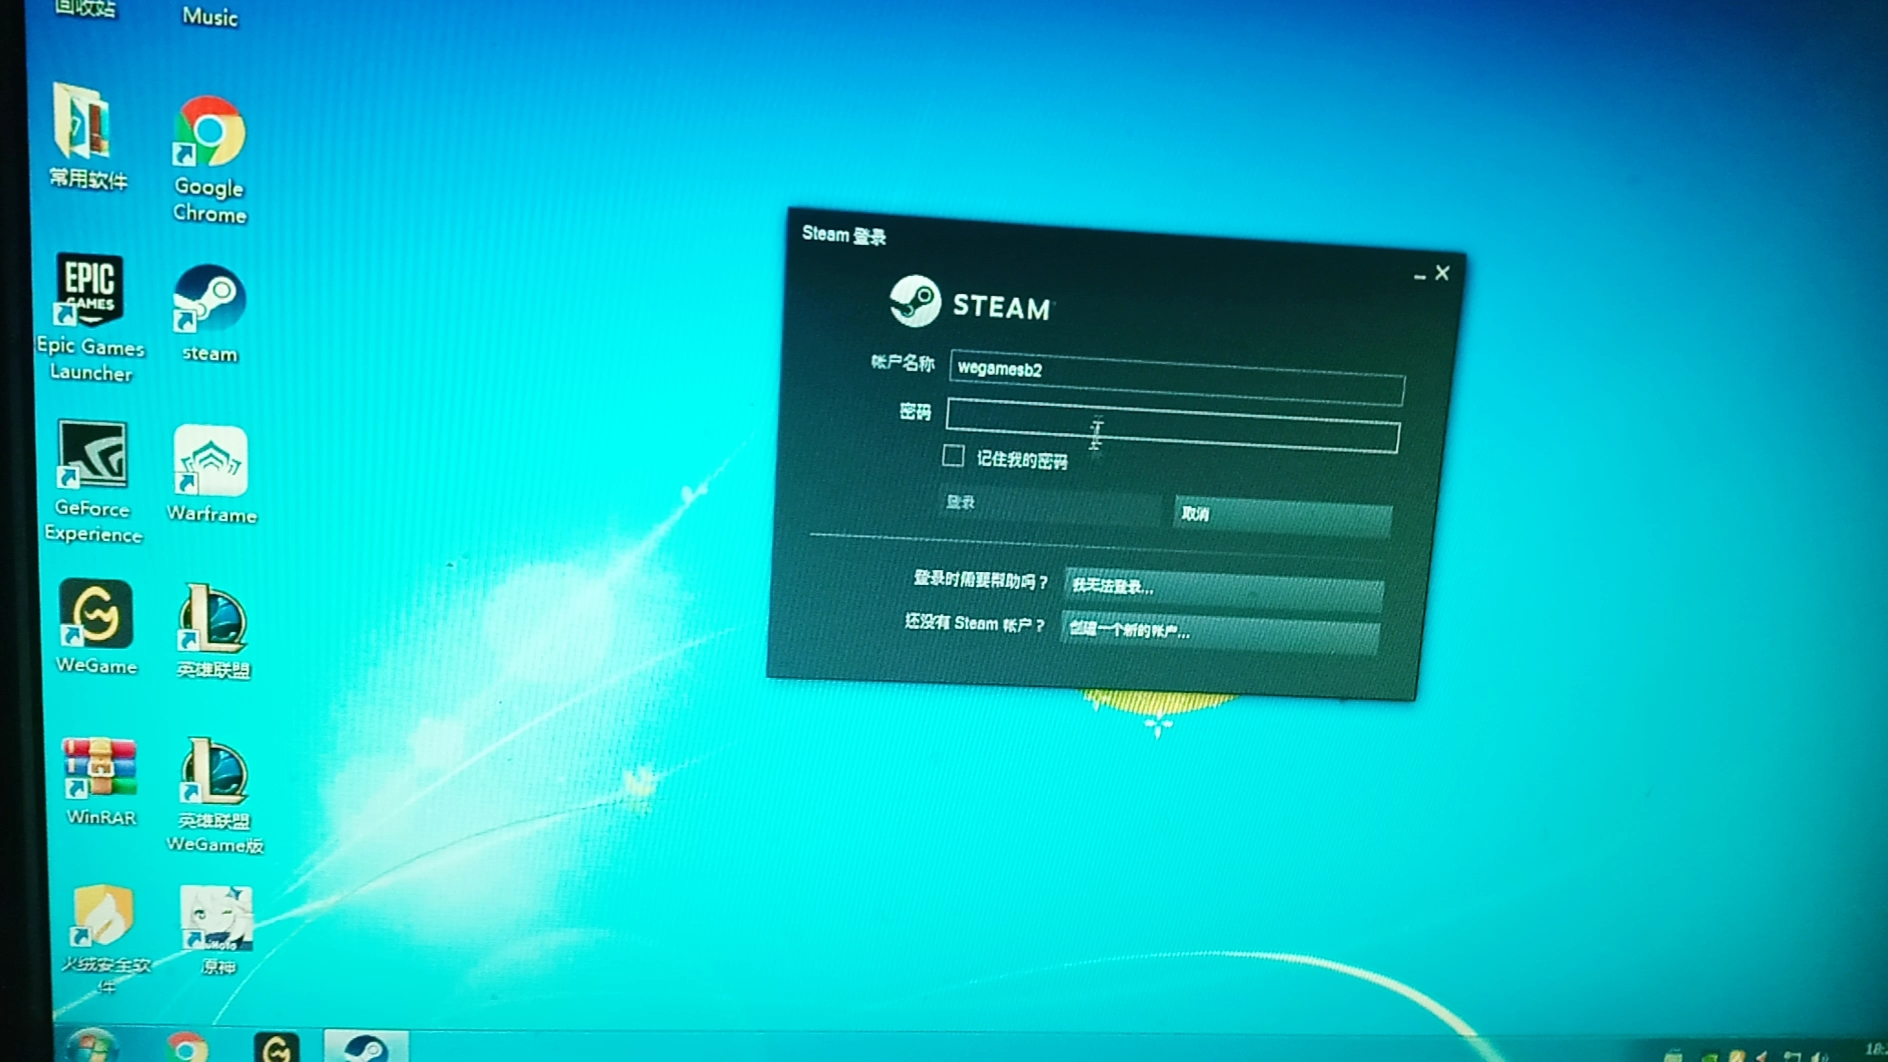
Task: Open WeGame from the taskbar
Action: (x=276, y=1047)
